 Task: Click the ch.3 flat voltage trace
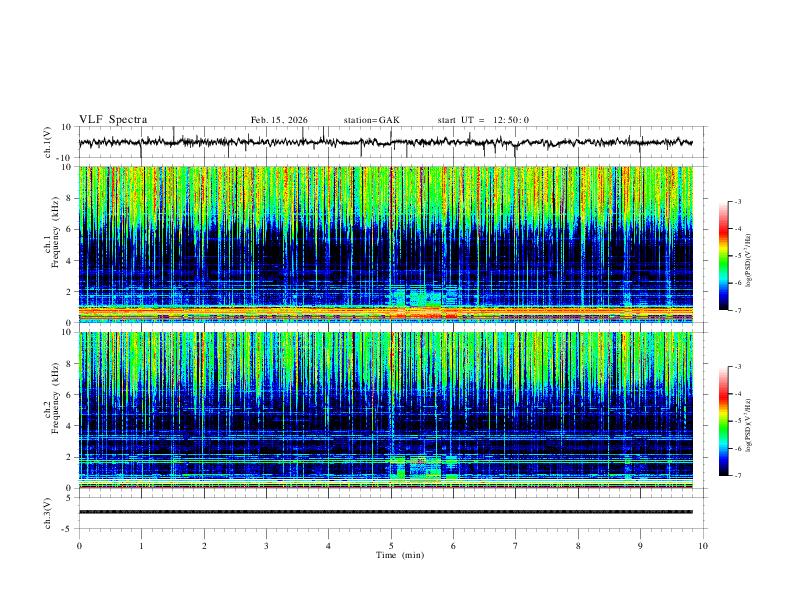tap(385, 512)
